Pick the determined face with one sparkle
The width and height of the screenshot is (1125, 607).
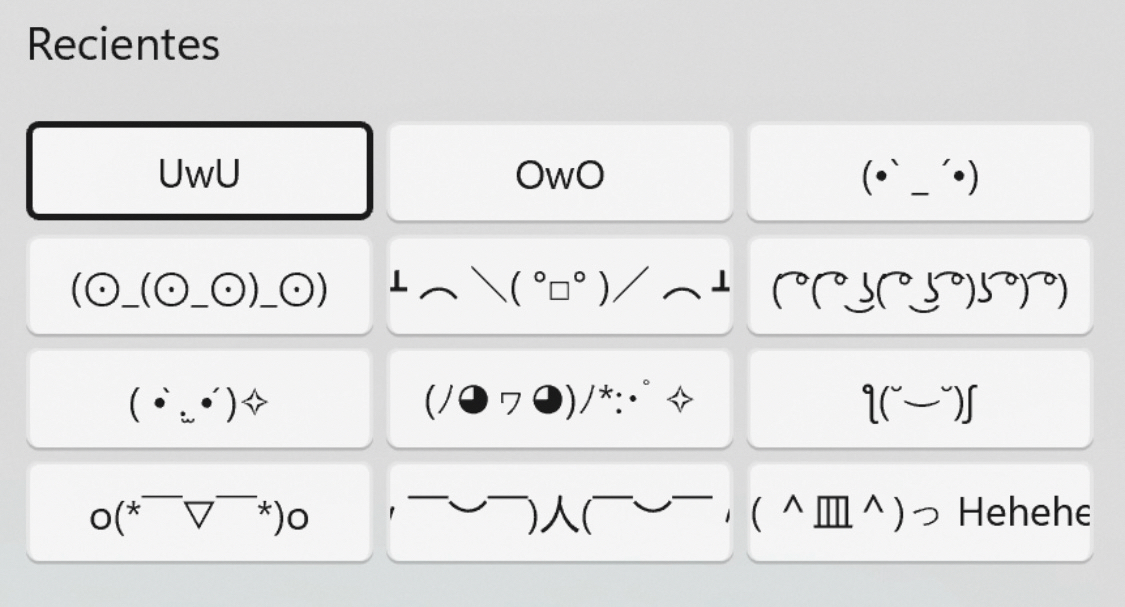pyautogui.click(x=199, y=399)
